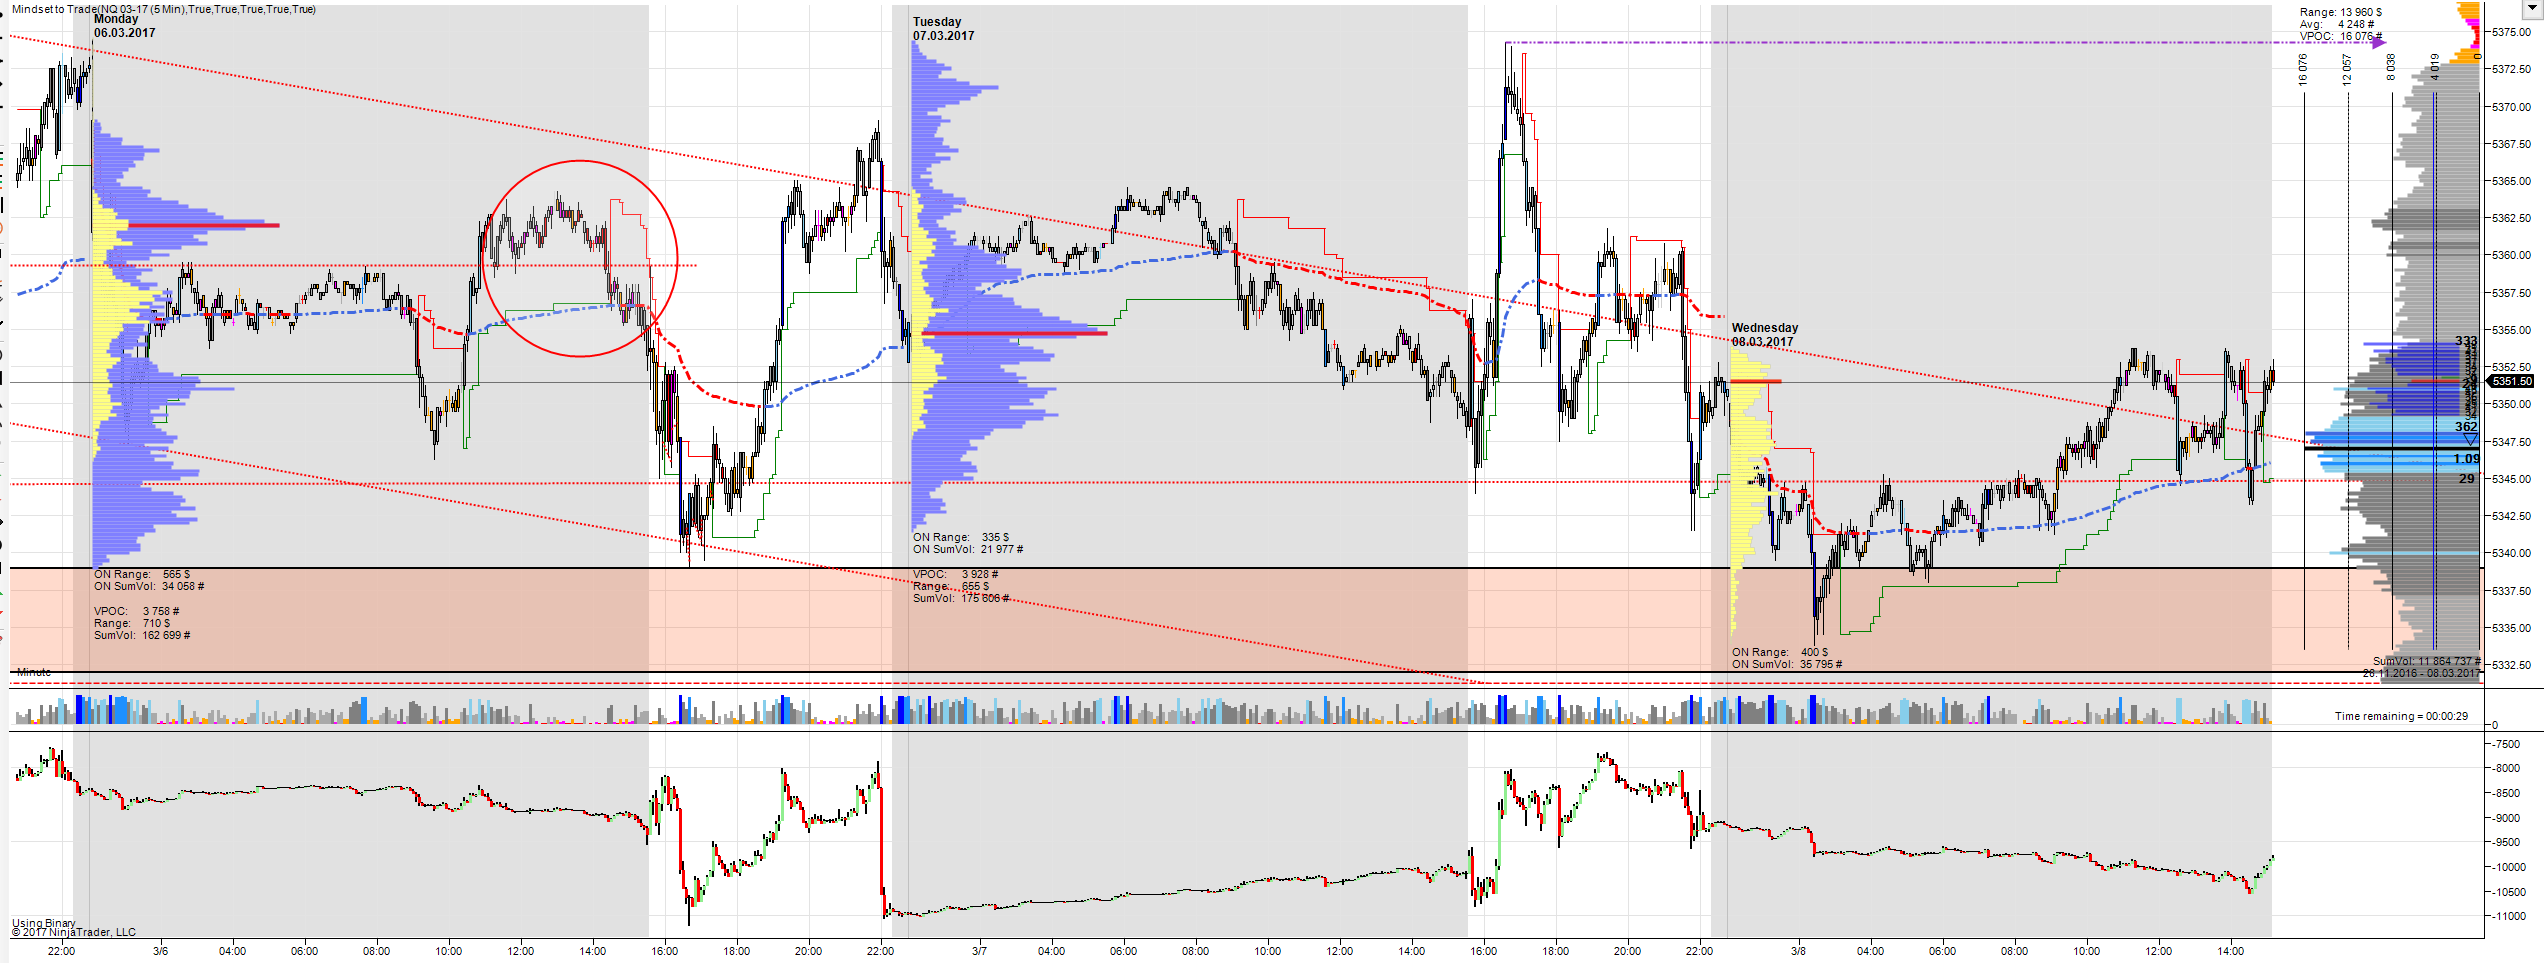Select the purple naked VPOC arrowhead
This screenshot has height=963, width=2544.
[x=2380, y=42]
